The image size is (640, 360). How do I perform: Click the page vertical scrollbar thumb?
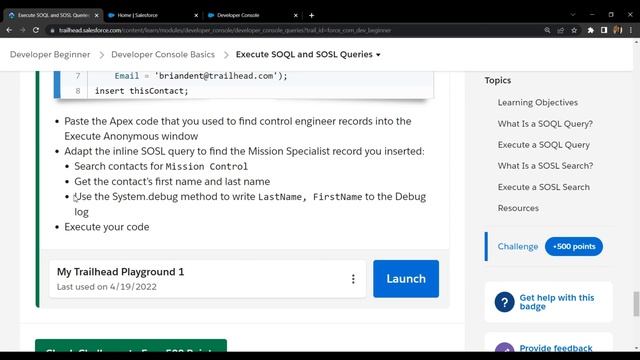click(x=636, y=304)
